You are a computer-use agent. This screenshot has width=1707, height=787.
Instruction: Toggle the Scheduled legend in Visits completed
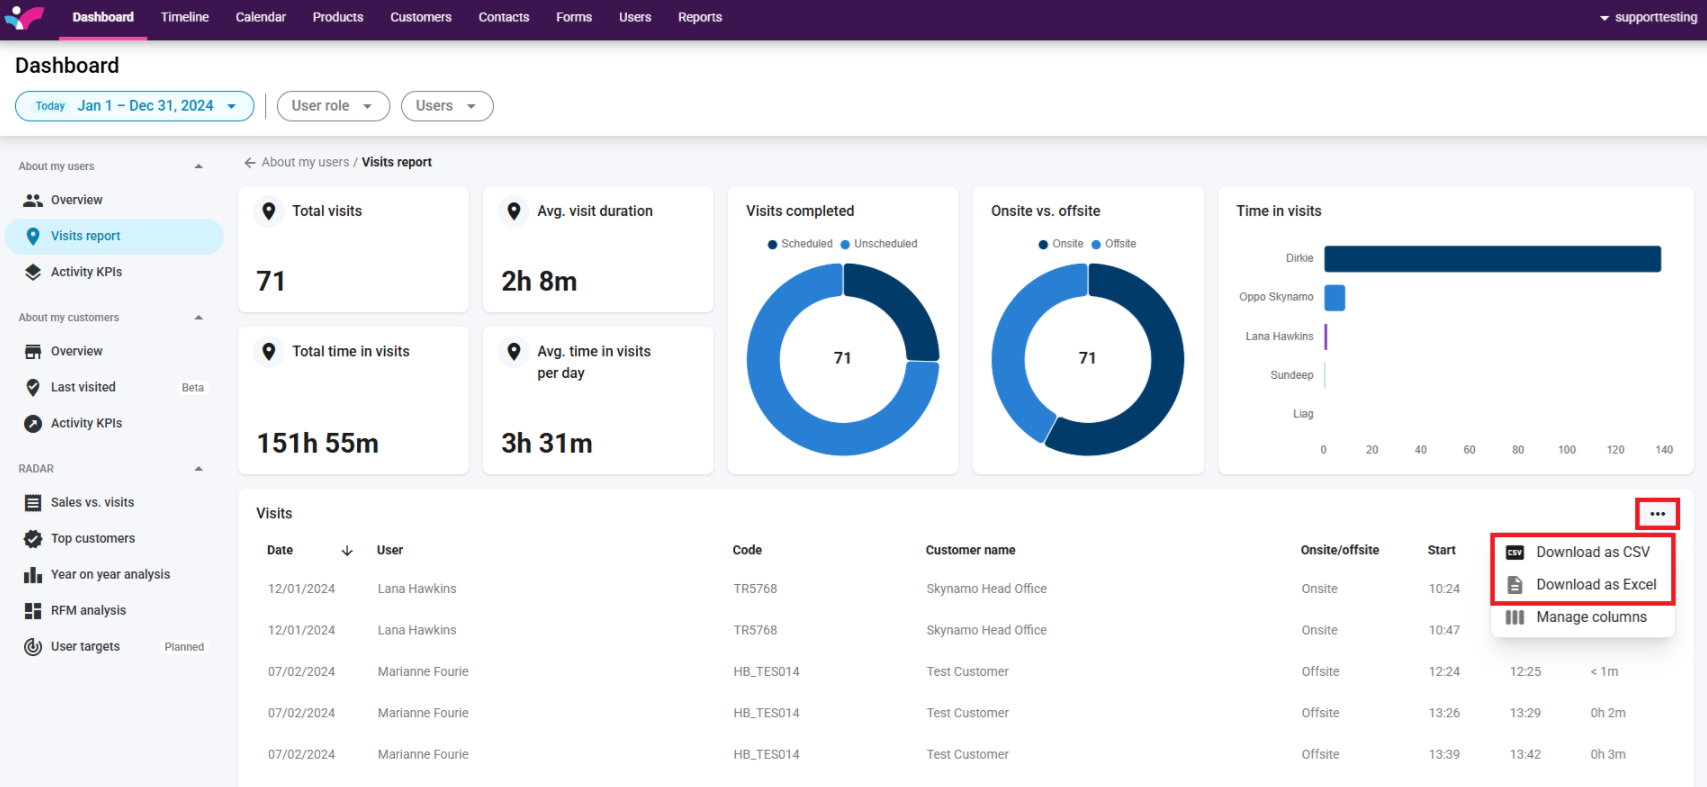click(800, 244)
